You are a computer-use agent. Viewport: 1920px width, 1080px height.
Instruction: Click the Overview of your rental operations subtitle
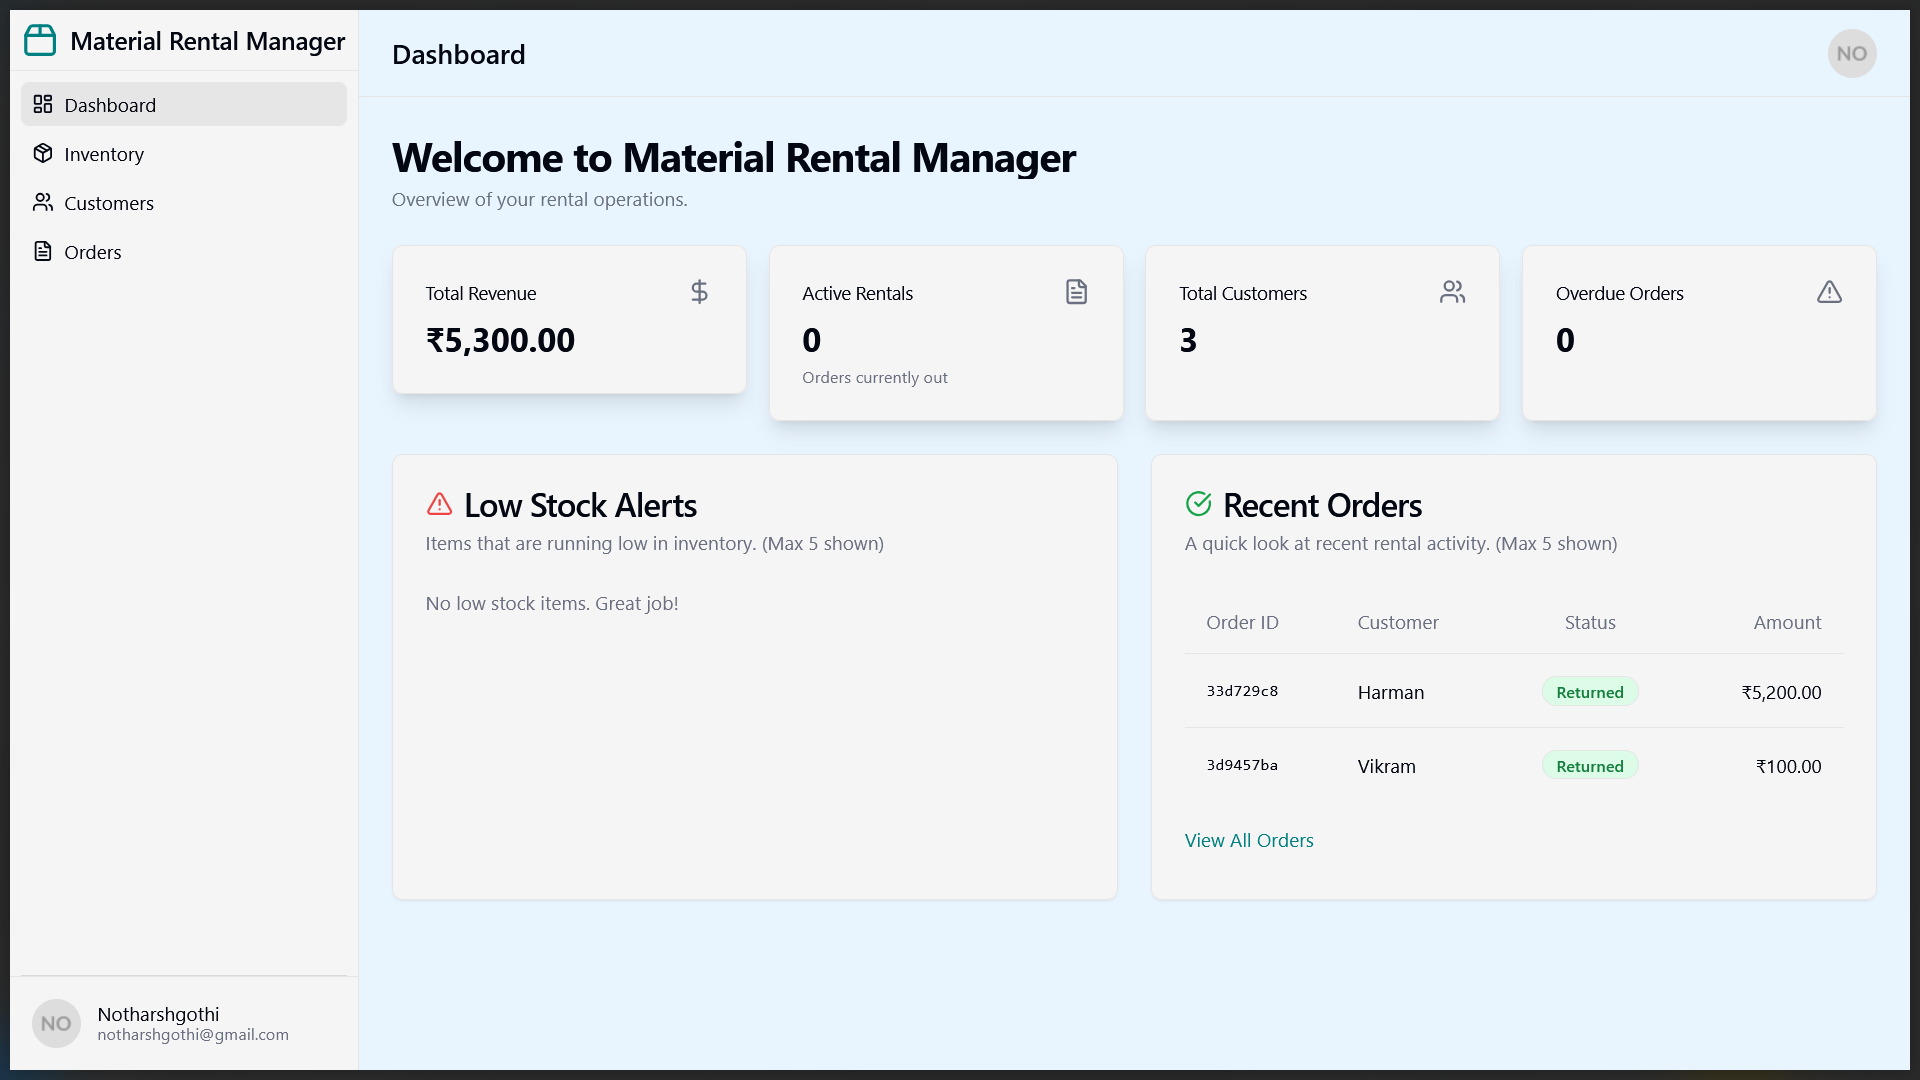point(539,199)
